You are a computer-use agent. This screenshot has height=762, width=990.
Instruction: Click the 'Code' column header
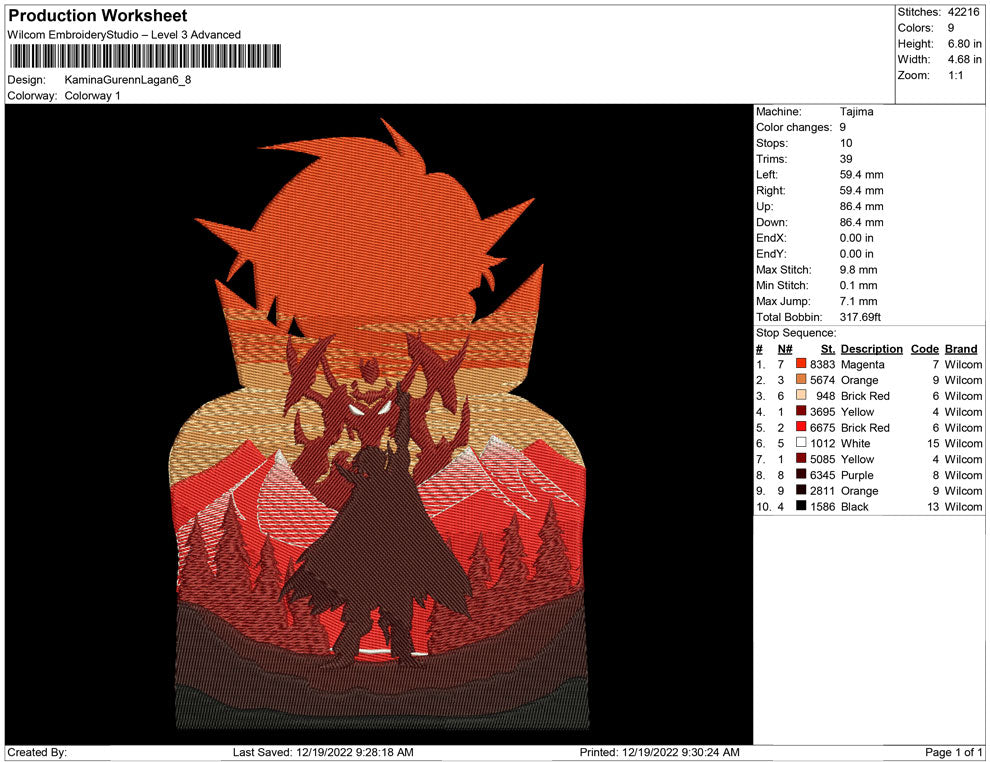pyautogui.click(x=925, y=349)
